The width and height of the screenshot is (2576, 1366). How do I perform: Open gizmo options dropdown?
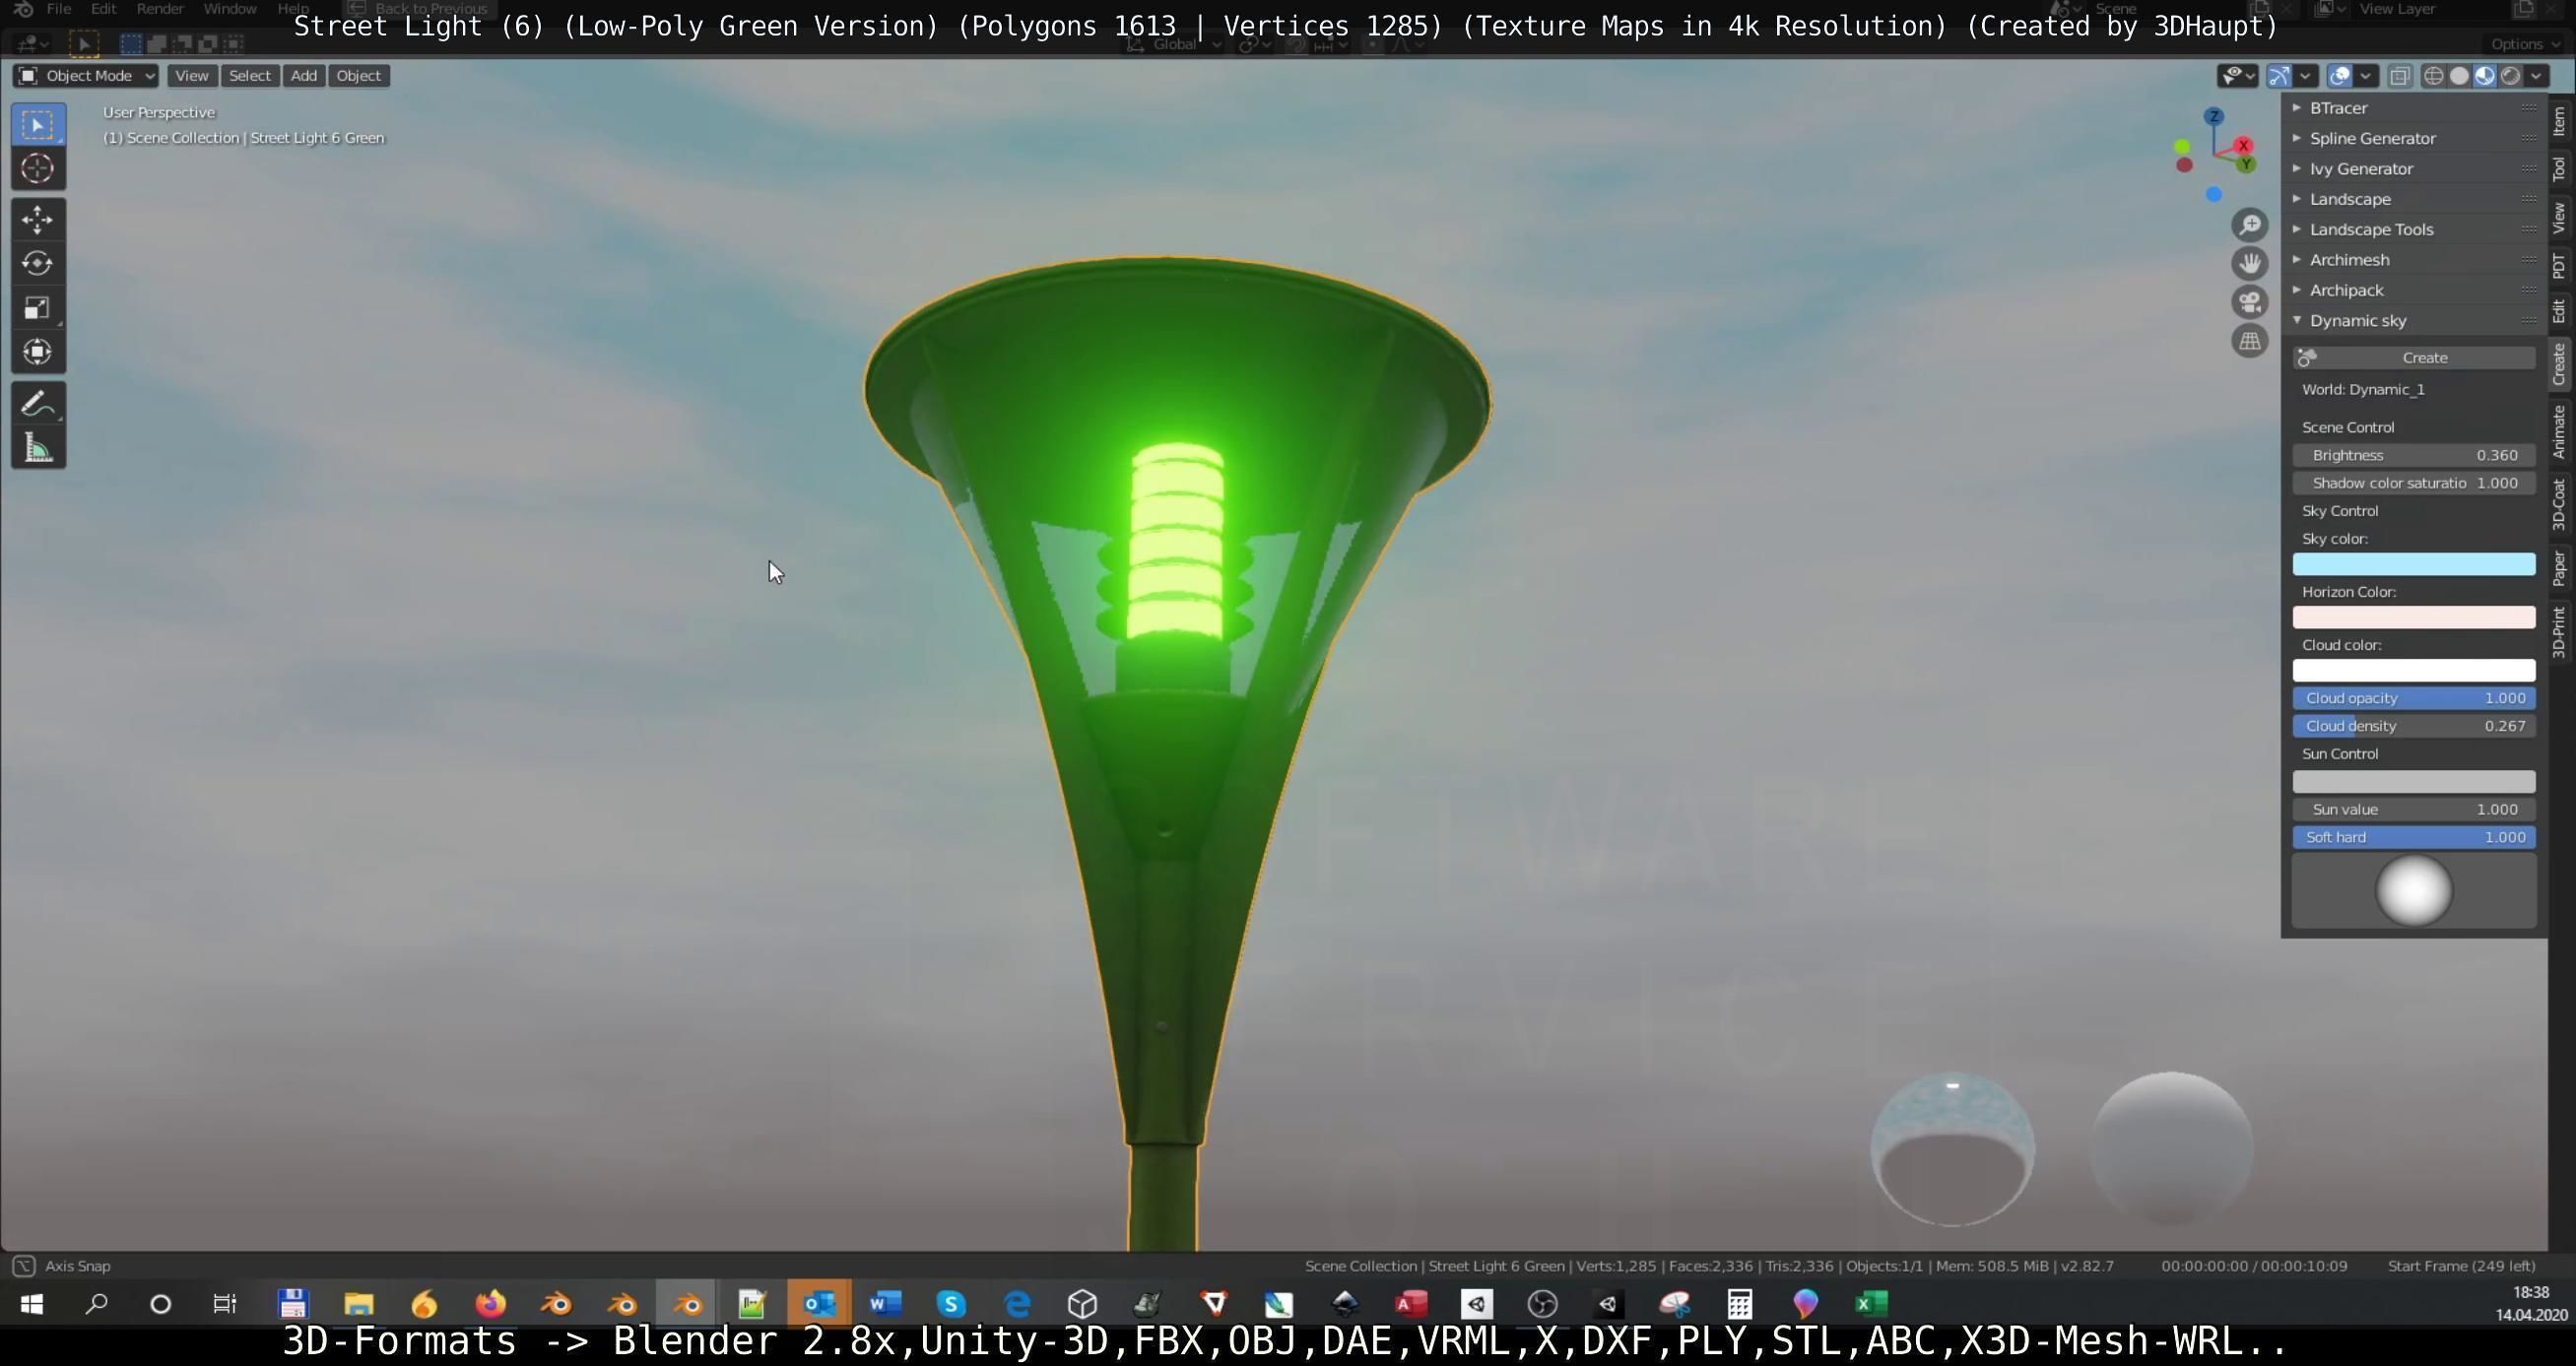click(x=2305, y=76)
